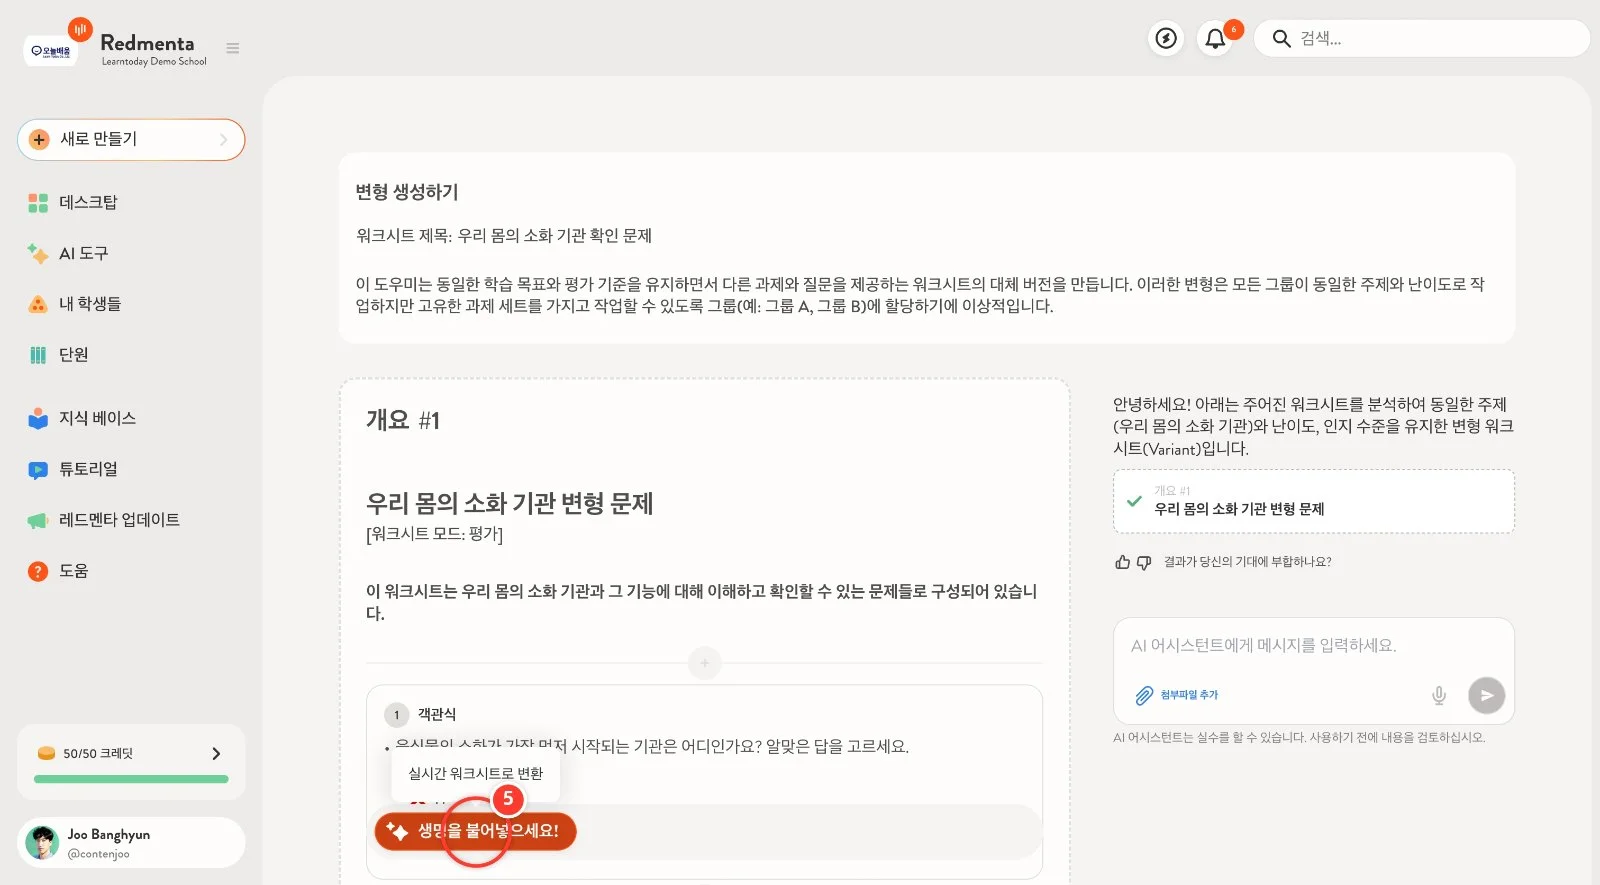Open the Joo Banghyun profile card
The image size is (1600, 885).
[131, 843]
